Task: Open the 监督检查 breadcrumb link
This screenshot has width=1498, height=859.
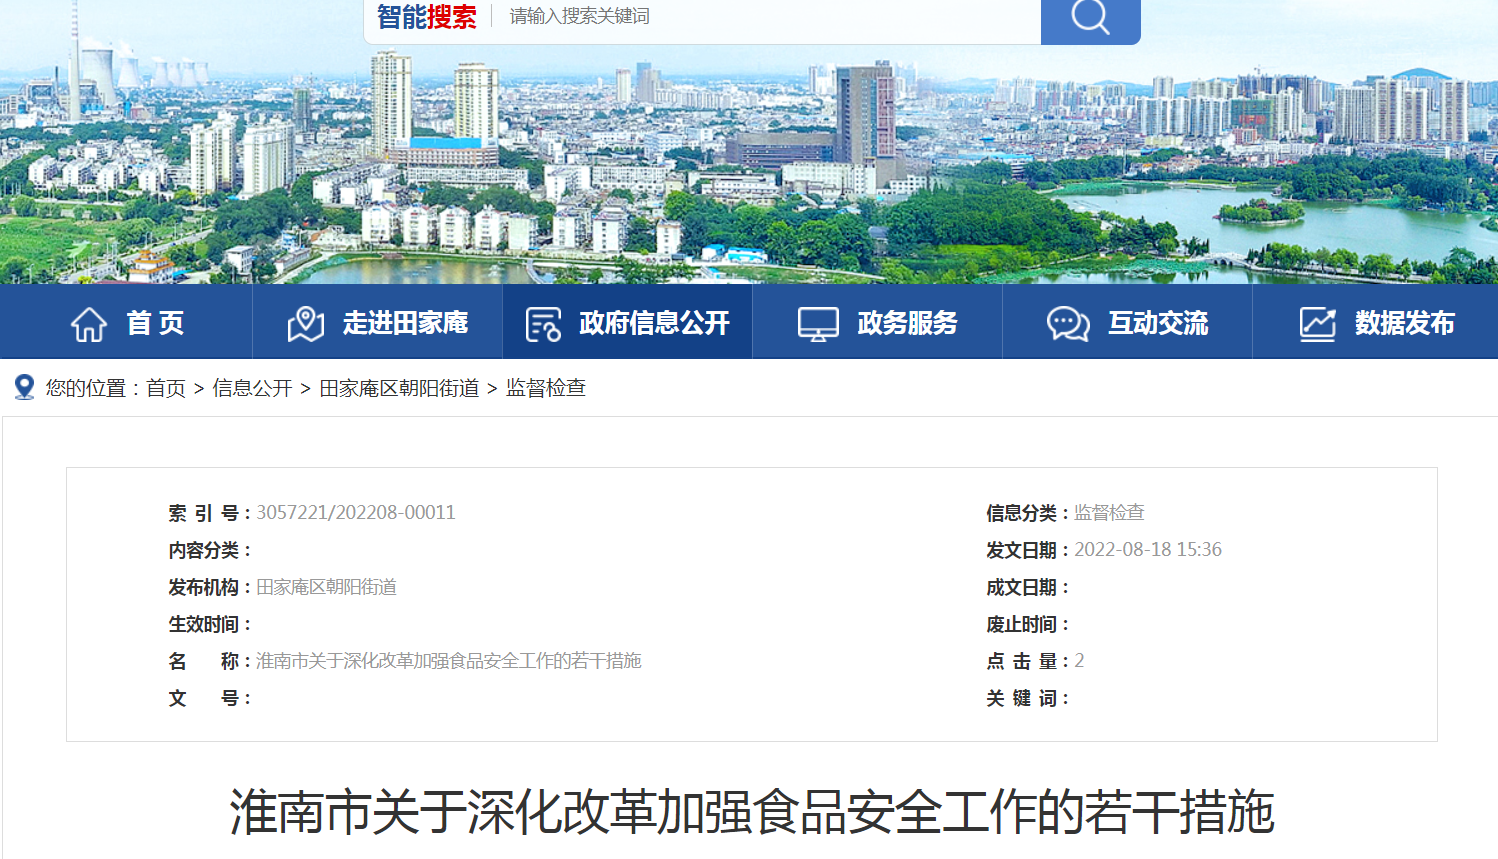Action: pos(546,388)
